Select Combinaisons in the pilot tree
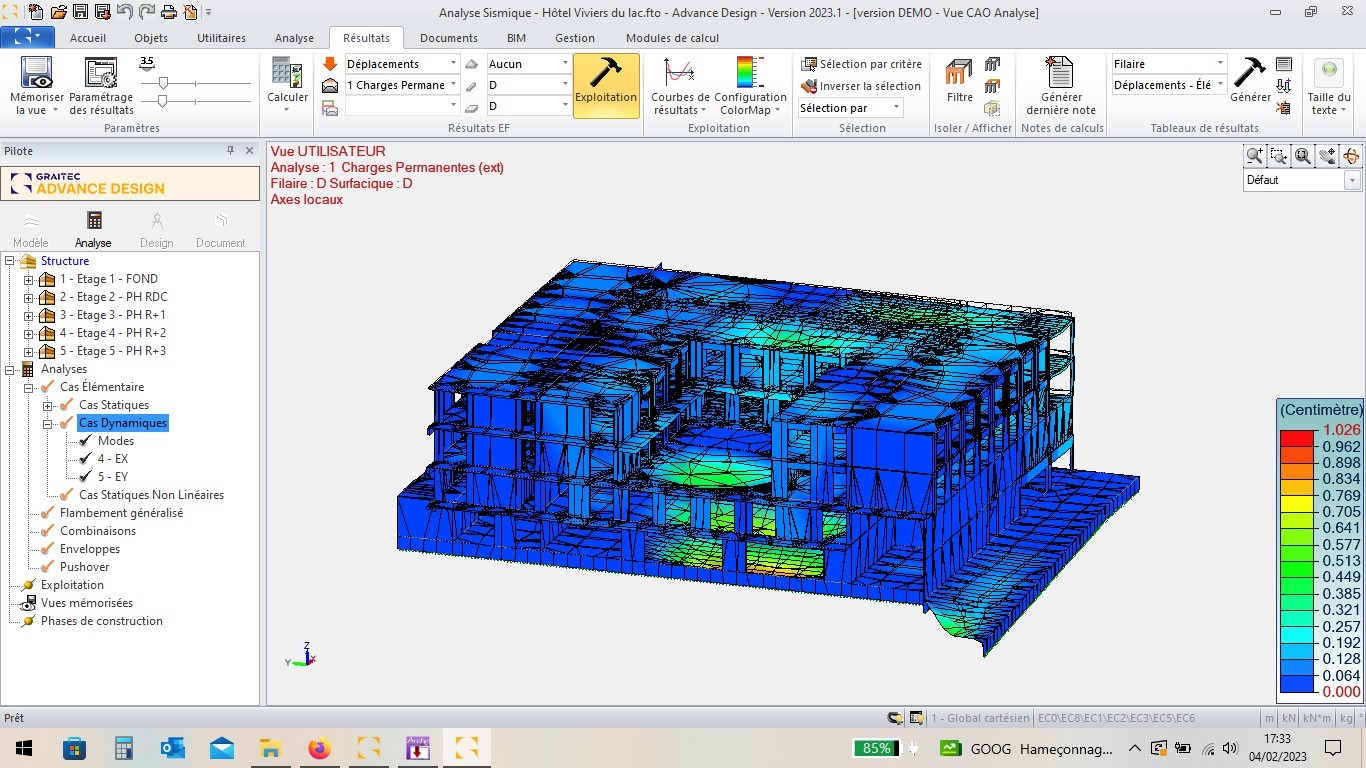This screenshot has height=768, width=1366. tap(98, 531)
